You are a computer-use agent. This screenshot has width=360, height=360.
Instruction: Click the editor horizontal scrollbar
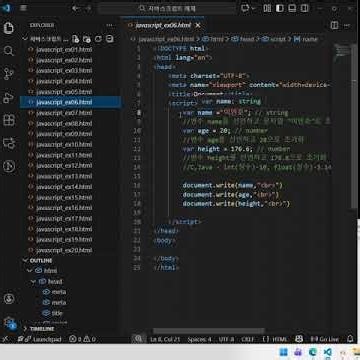[x=209, y=331]
